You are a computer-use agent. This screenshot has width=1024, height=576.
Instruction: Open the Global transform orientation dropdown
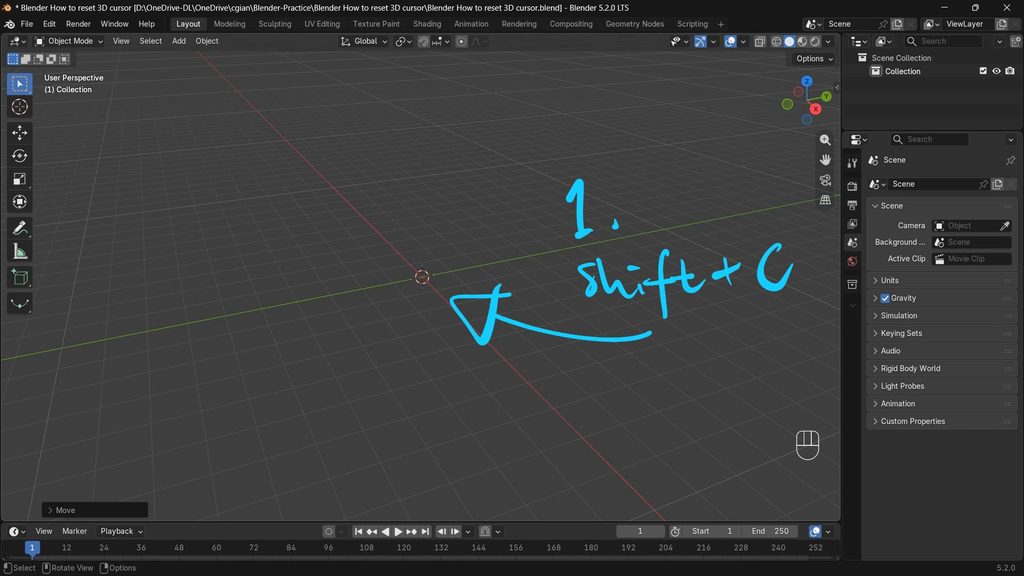364,41
